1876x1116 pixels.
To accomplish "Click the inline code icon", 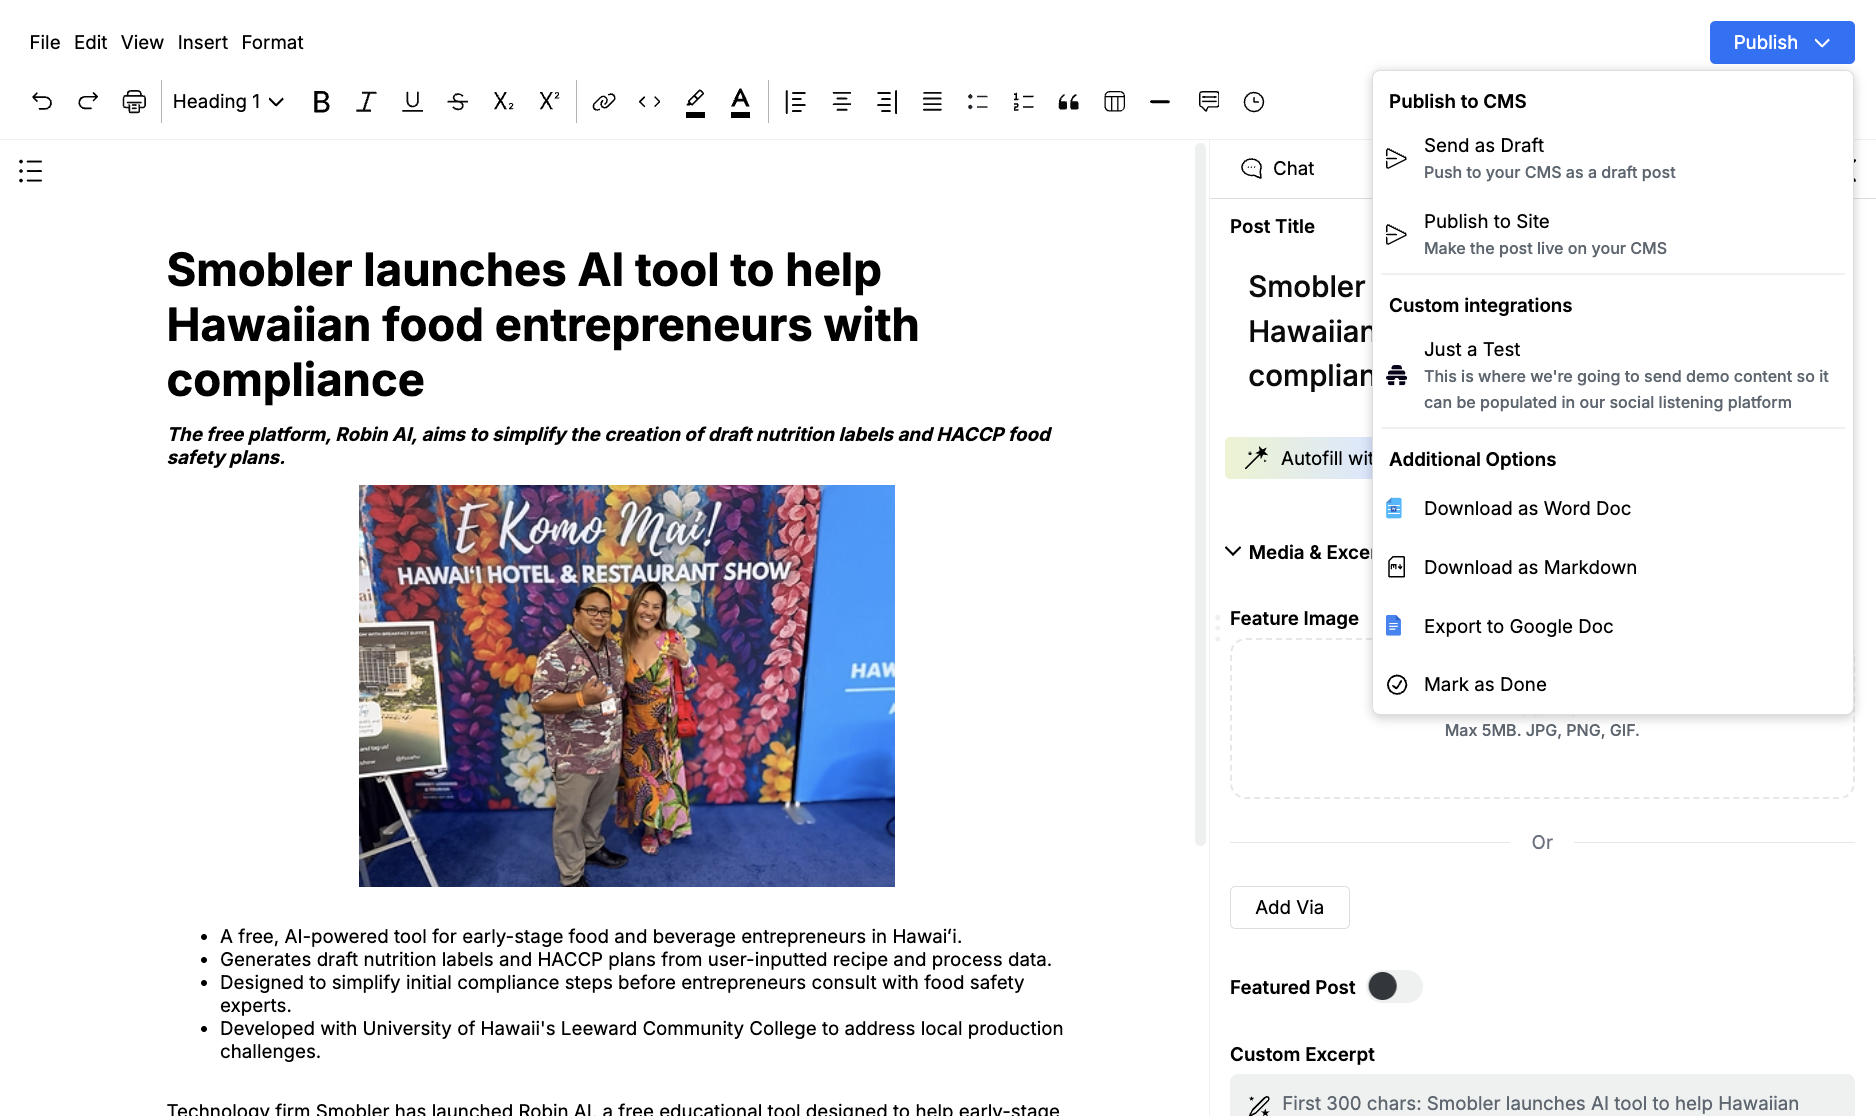I will click(650, 101).
